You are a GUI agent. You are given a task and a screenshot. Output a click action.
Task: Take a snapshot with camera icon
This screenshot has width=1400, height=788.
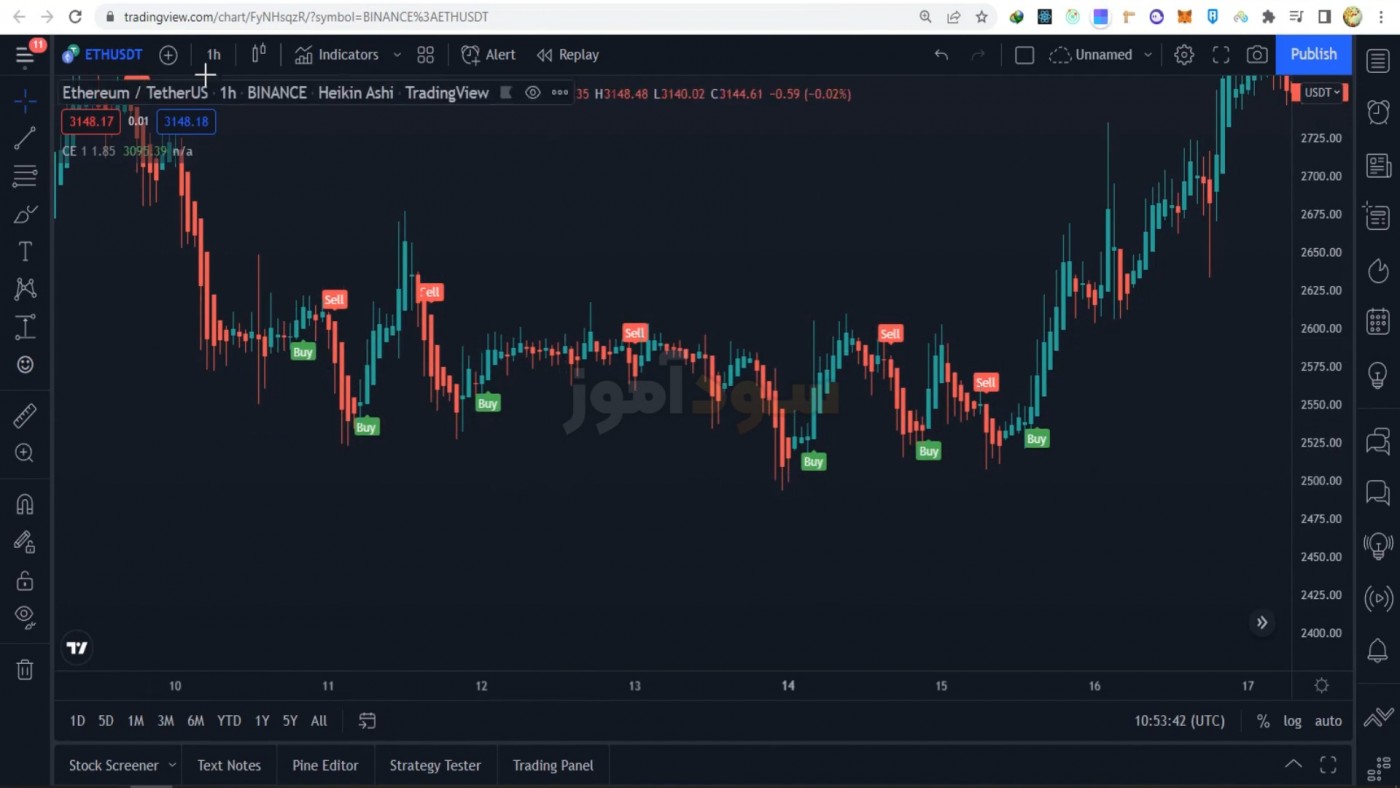tap(1257, 55)
